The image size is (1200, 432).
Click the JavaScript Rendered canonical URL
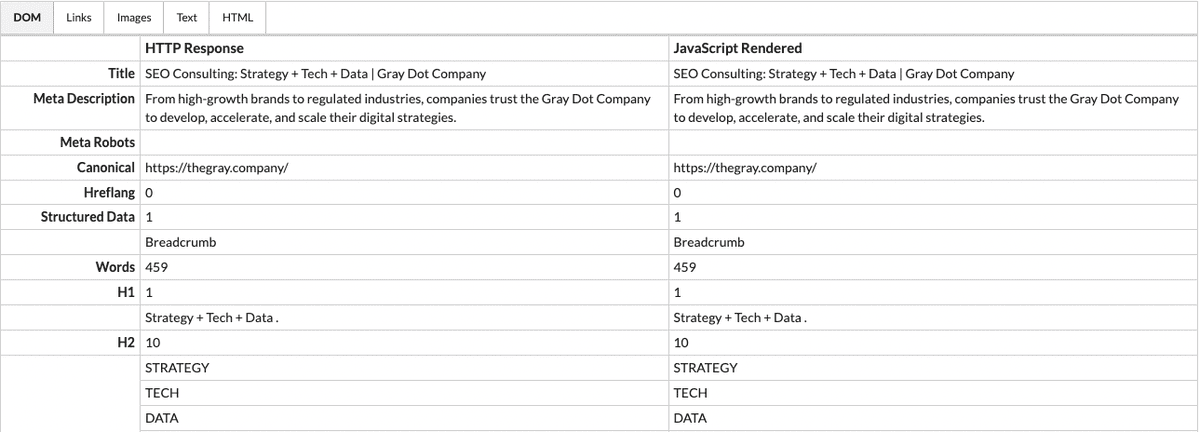745,168
